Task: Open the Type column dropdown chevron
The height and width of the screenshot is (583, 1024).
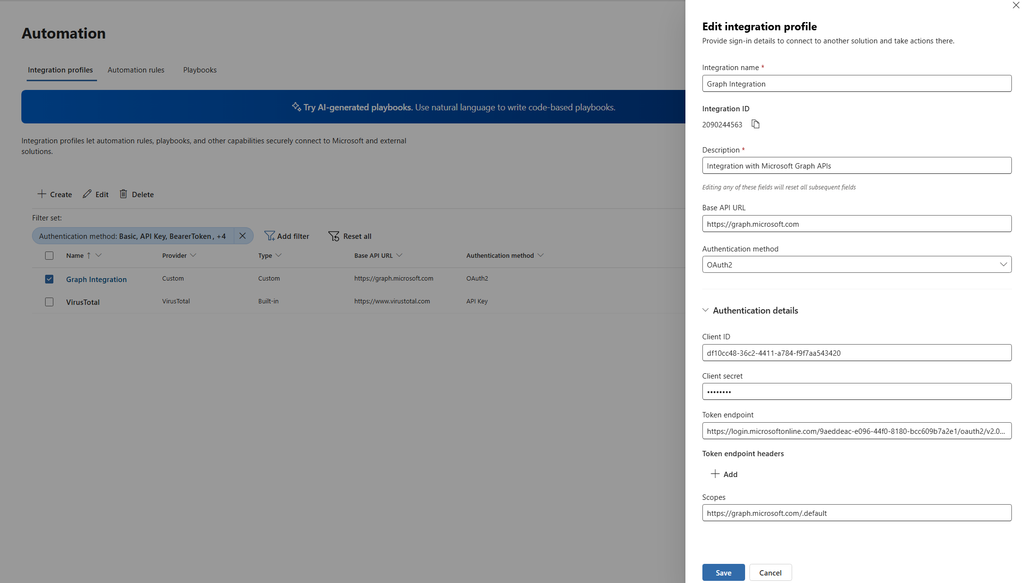Action: pyautogui.click(x=278, y=255)
